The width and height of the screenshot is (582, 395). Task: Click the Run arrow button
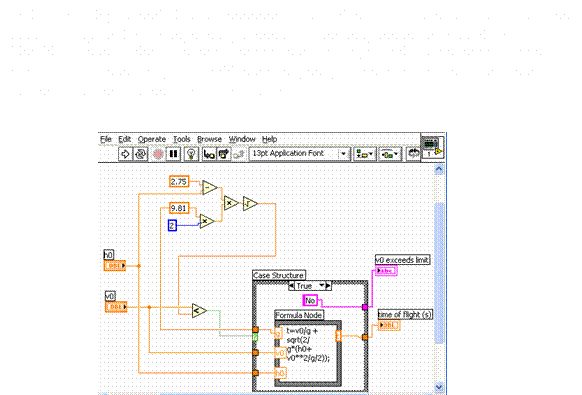point(125,154)
